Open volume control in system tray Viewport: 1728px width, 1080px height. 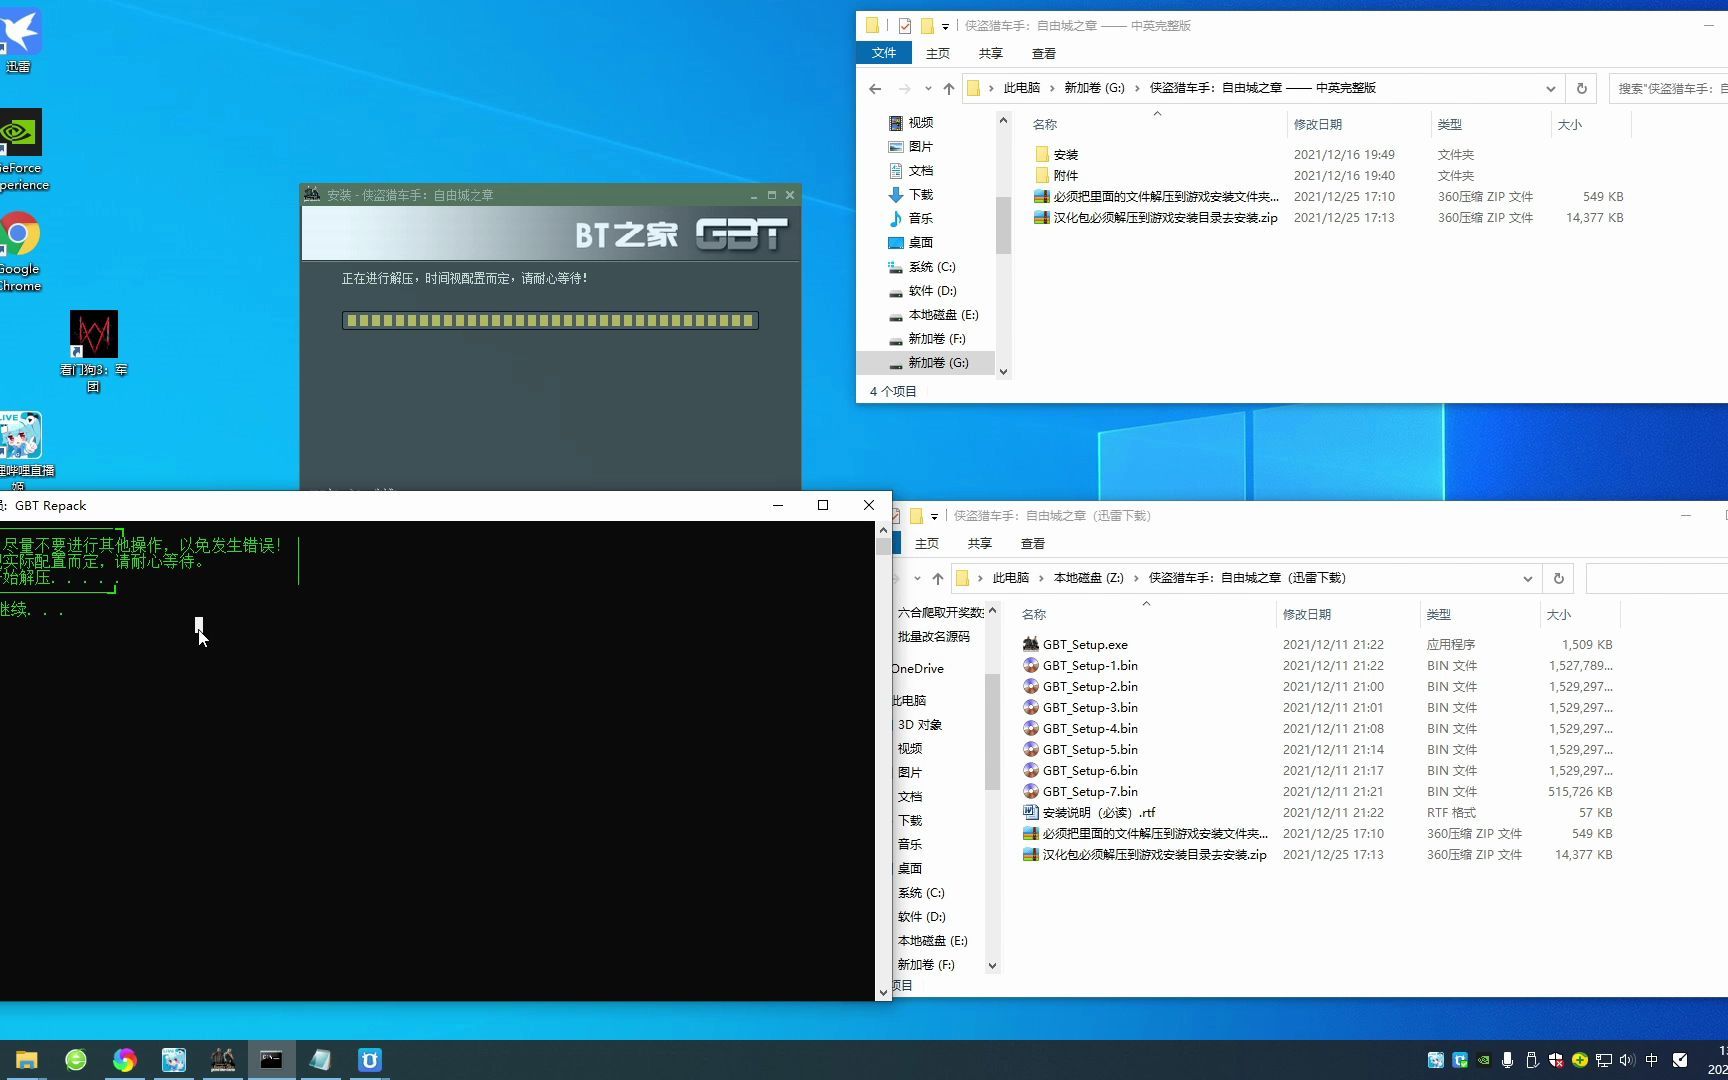pos(1626,1060)
